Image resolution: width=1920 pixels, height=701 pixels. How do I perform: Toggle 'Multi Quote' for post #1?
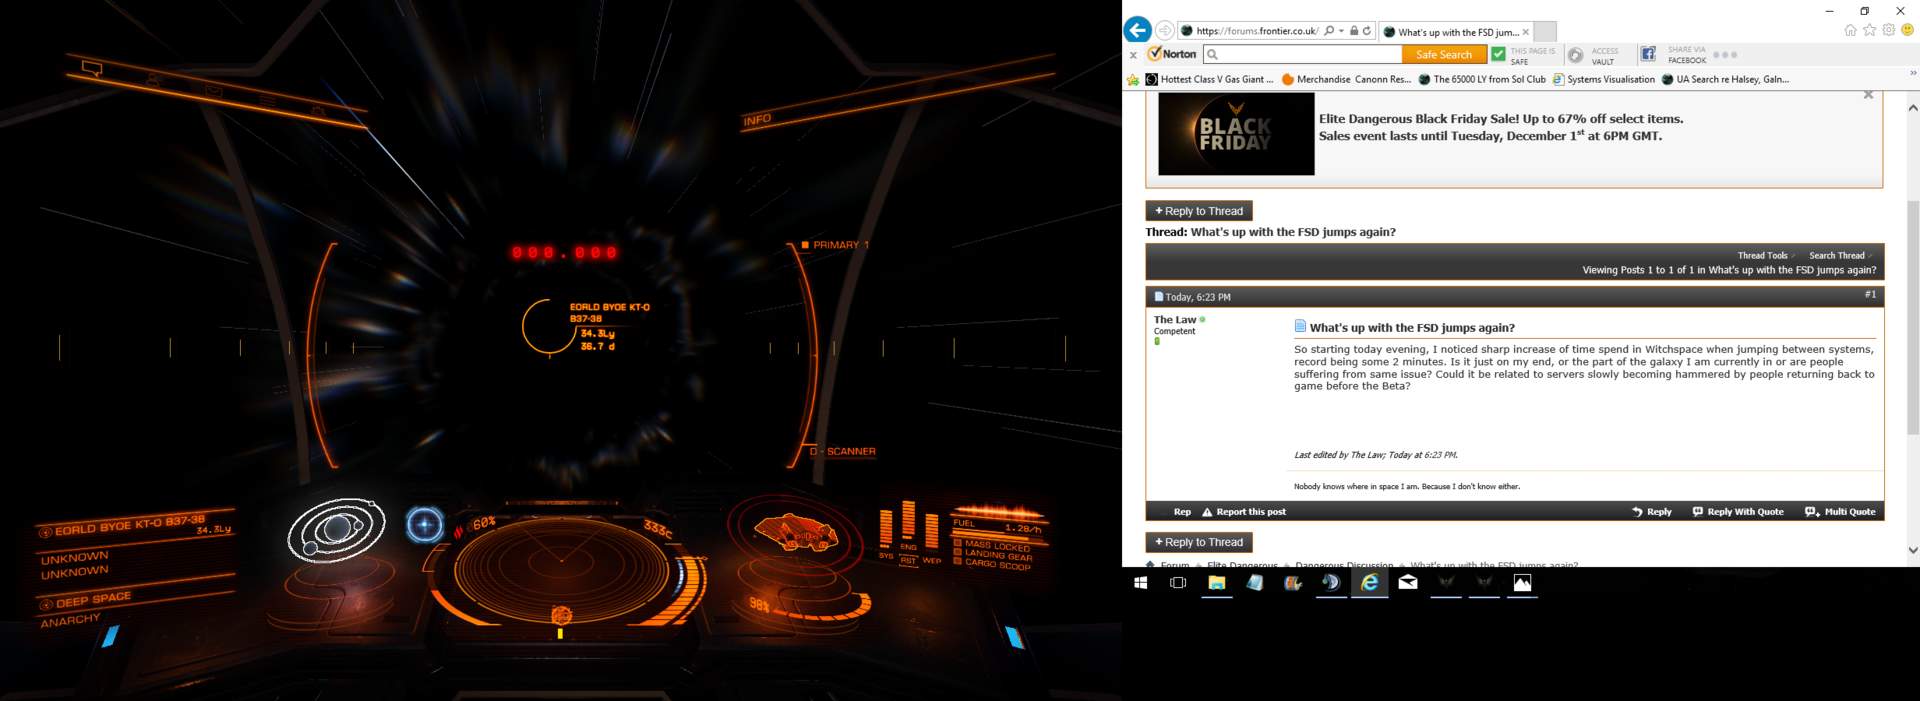[x=1840, y=512]
